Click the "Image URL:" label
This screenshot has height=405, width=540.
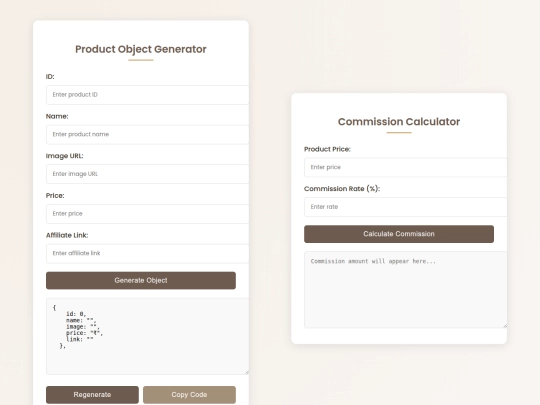64,156
